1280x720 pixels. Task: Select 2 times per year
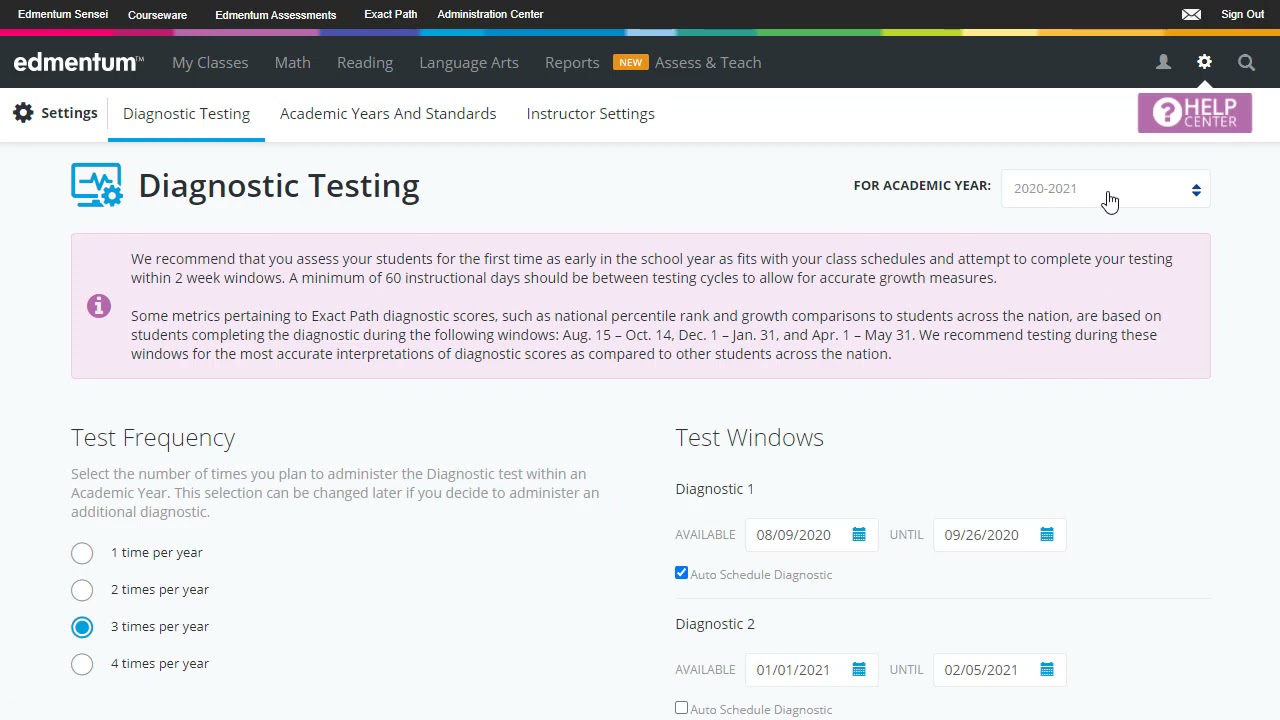[82, 590]
